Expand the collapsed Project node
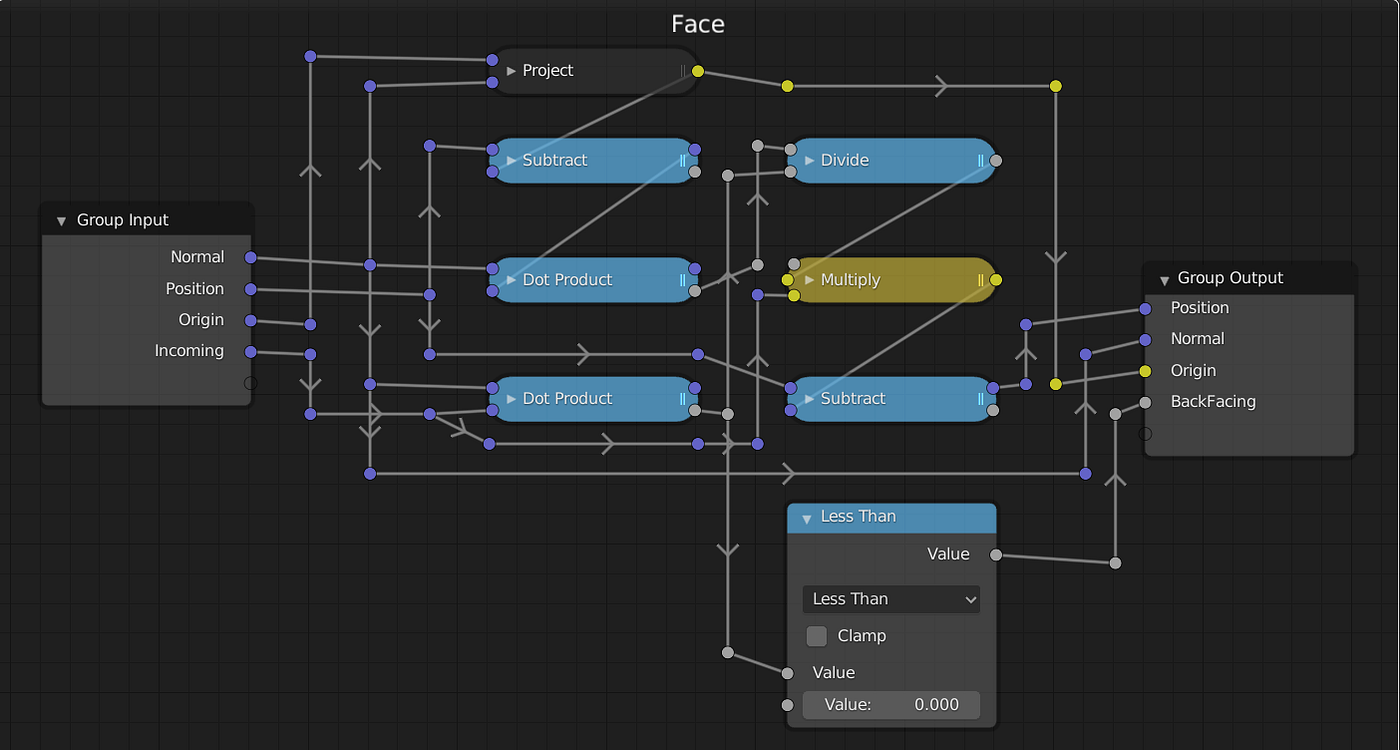This screenshot has height=750, width=1400. [x=509, y=70]
